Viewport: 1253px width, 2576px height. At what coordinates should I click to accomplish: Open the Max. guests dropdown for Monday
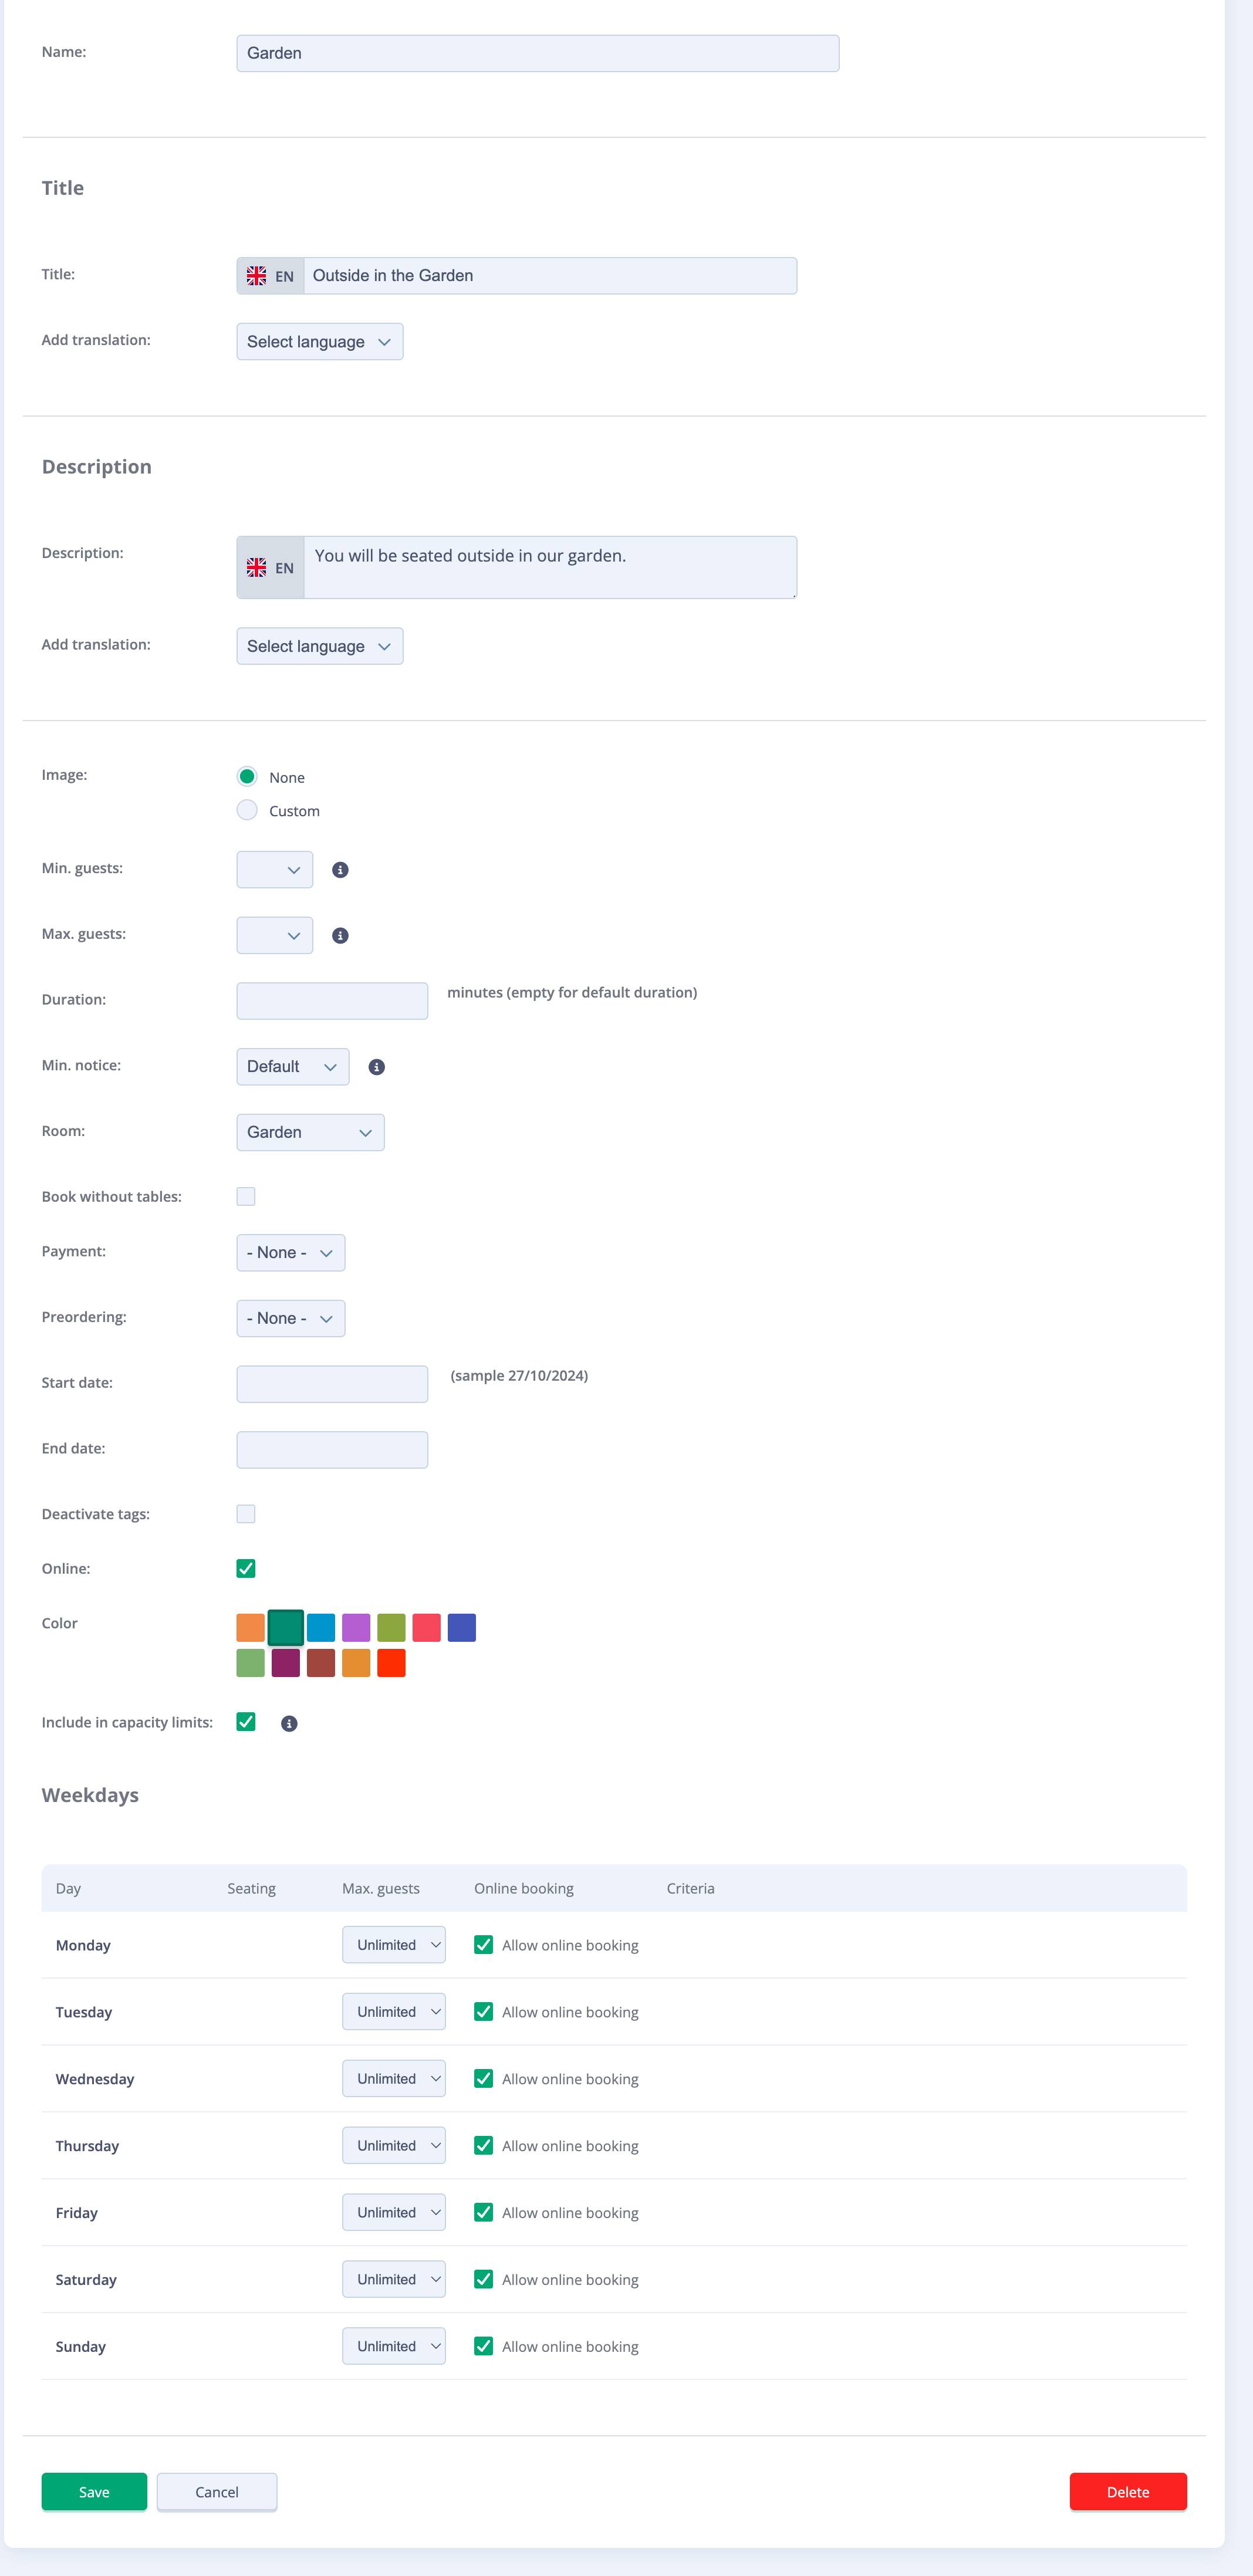pyautogui.click(x=393, y=1944)
